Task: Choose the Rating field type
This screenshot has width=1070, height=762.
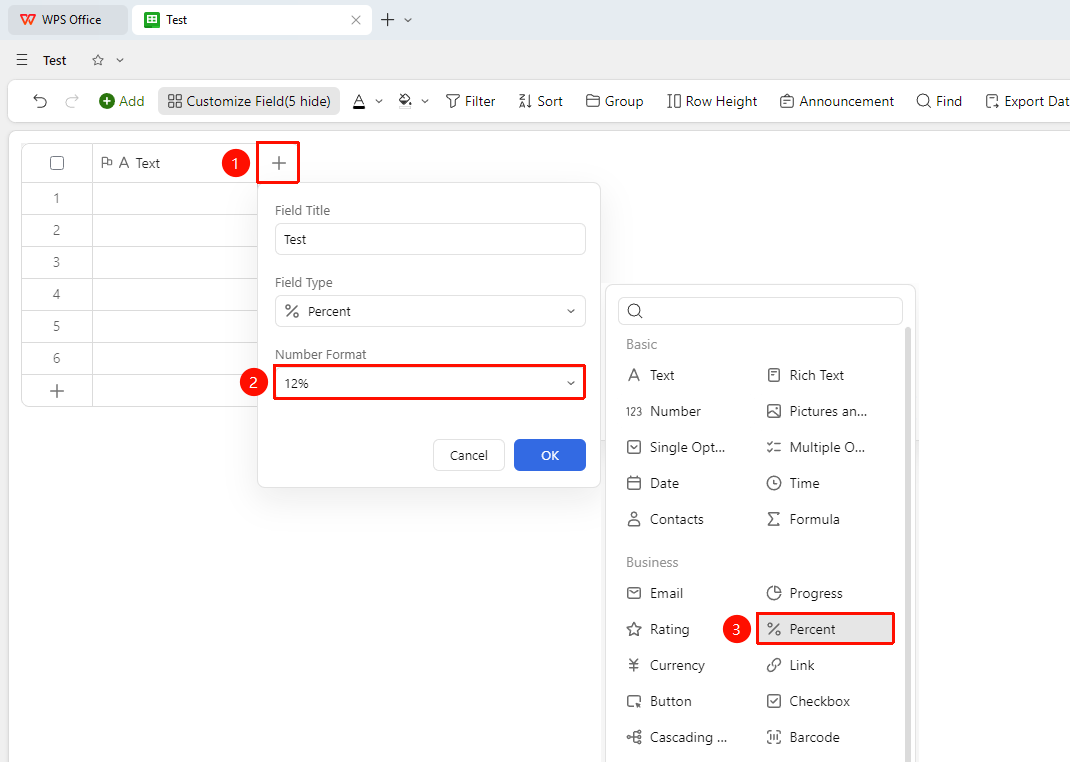Action: (x=658, y=629)
